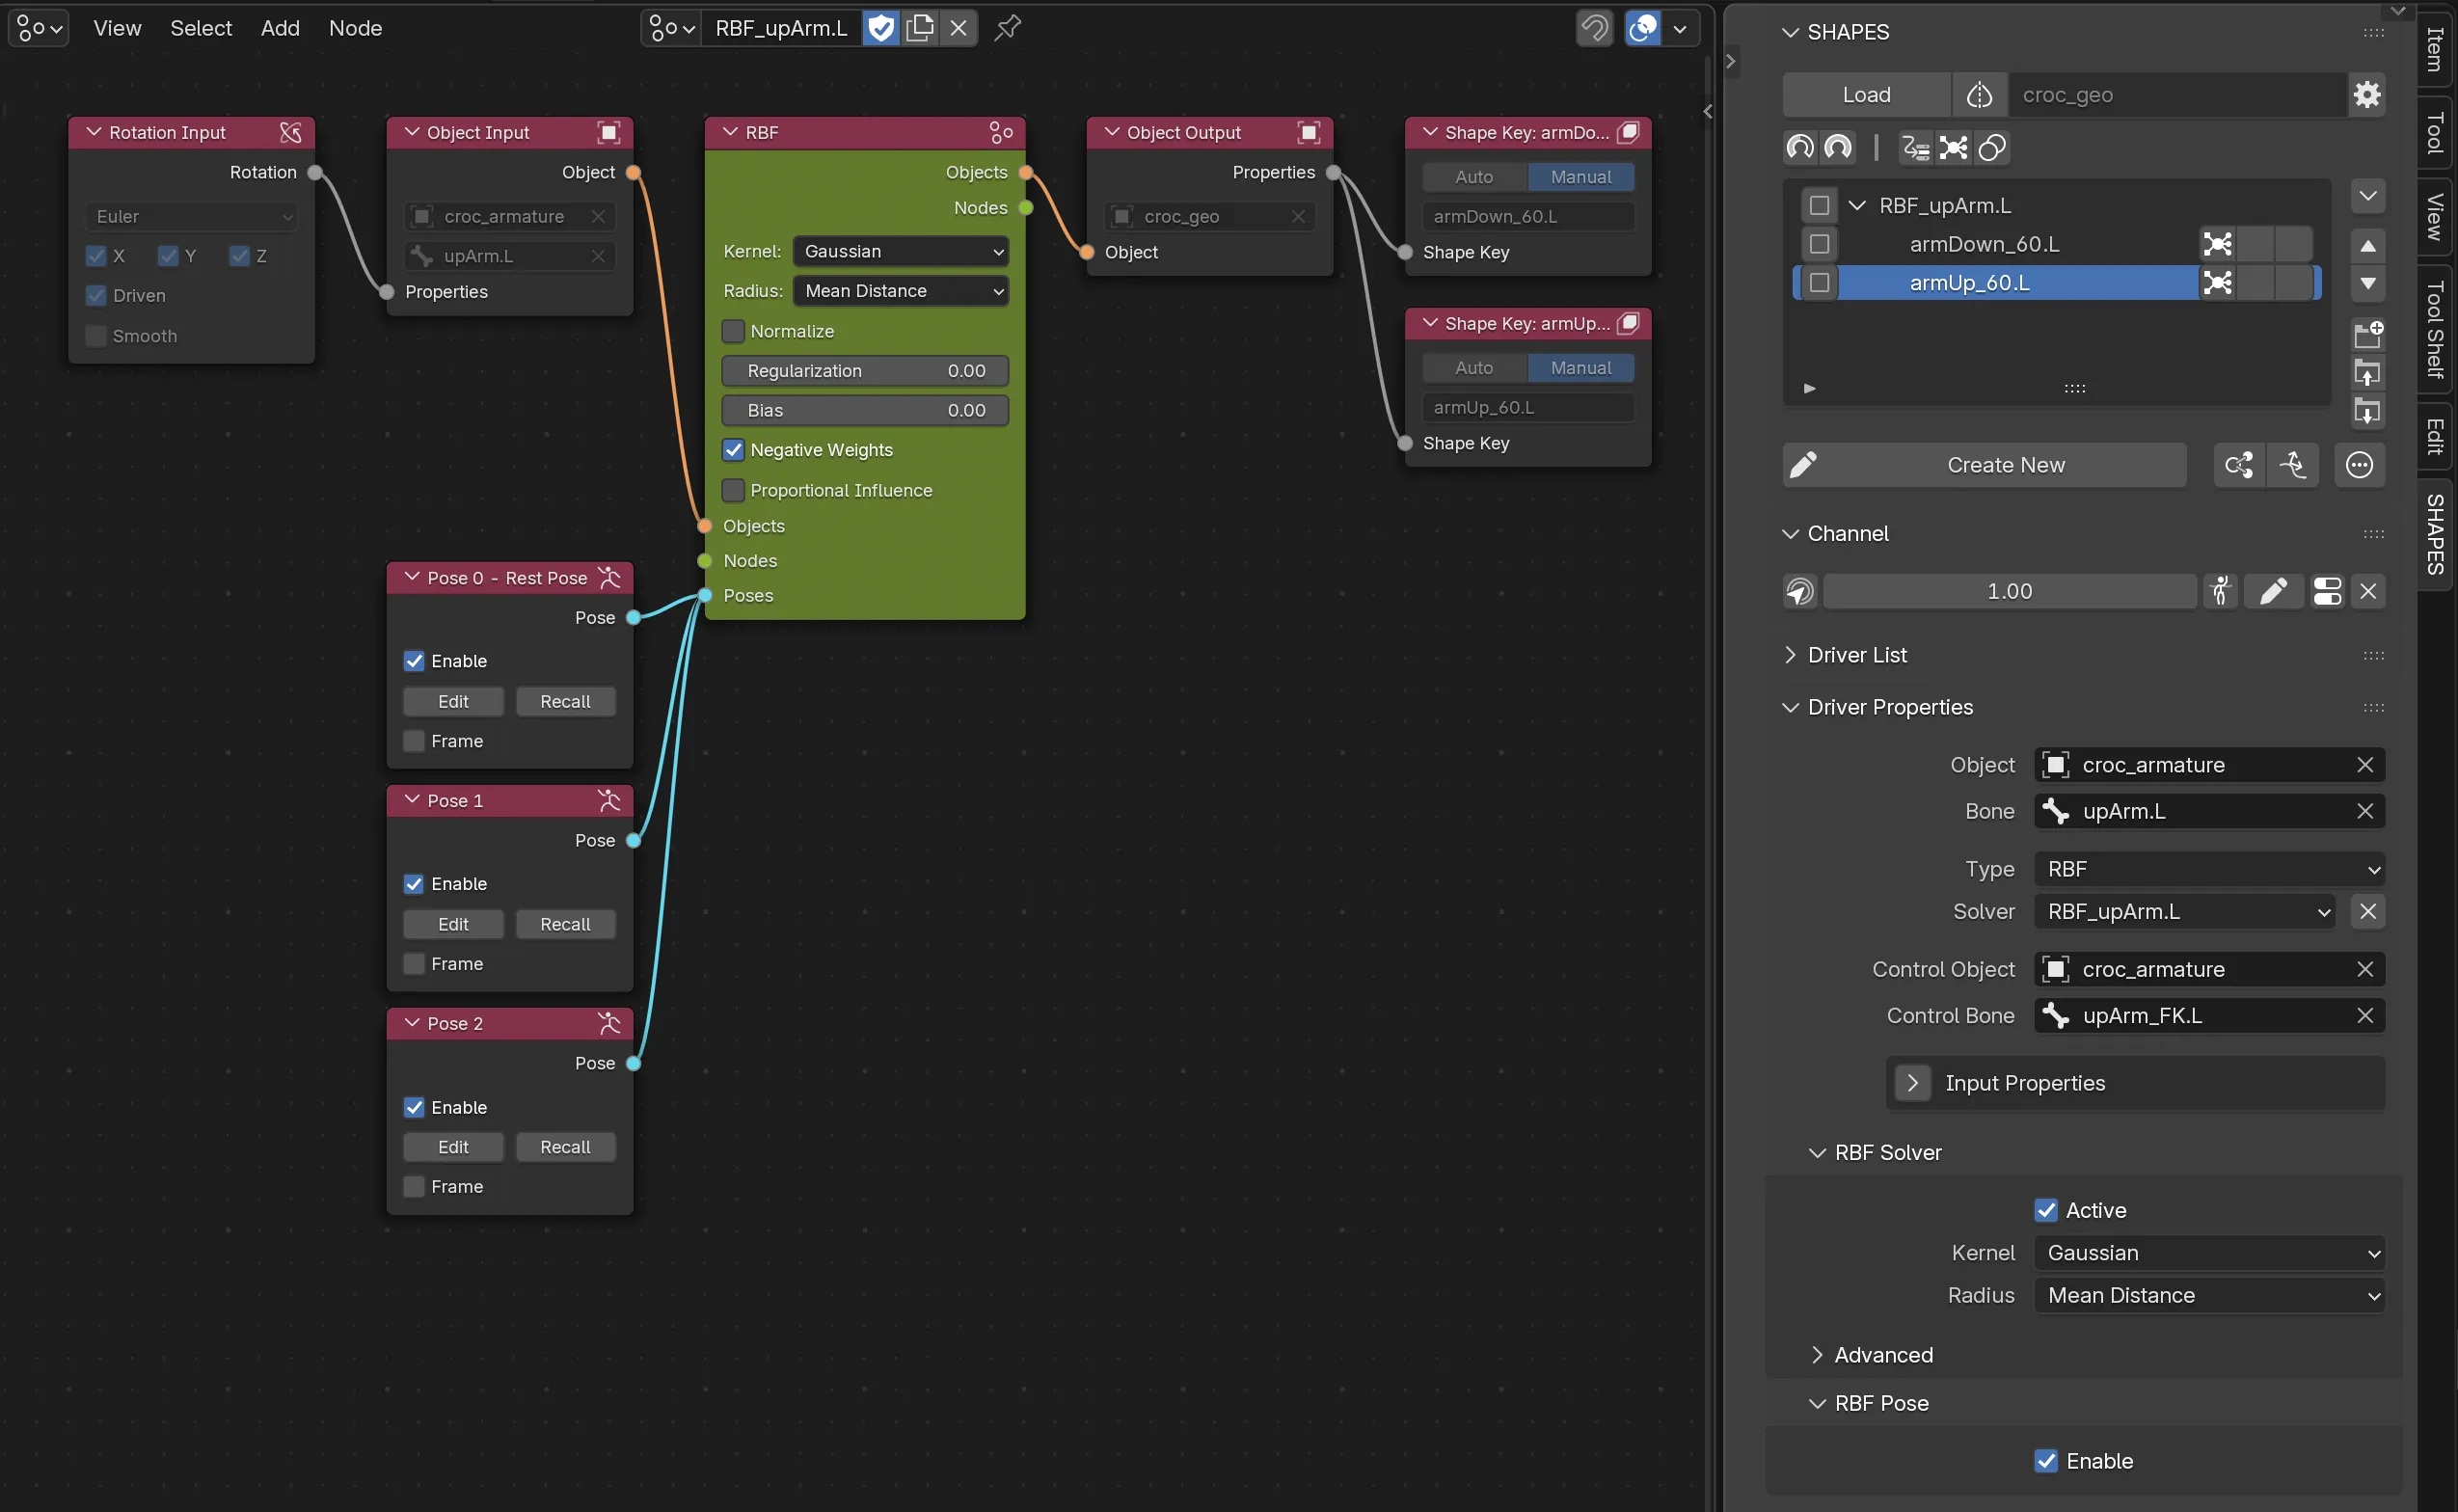
Task: Open the Euler rotation mode dropdown
Action: 190,216
